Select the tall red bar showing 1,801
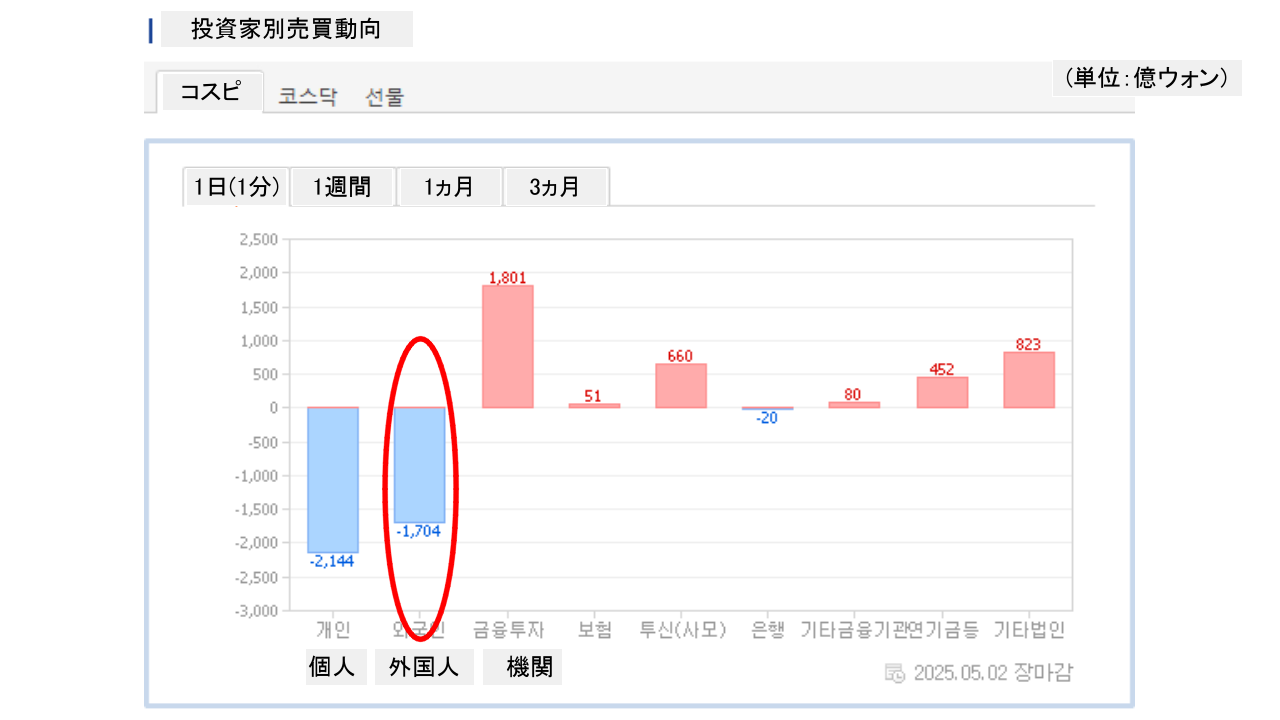This screenshot has width=1280, height=720. click(x=507, y=346)
